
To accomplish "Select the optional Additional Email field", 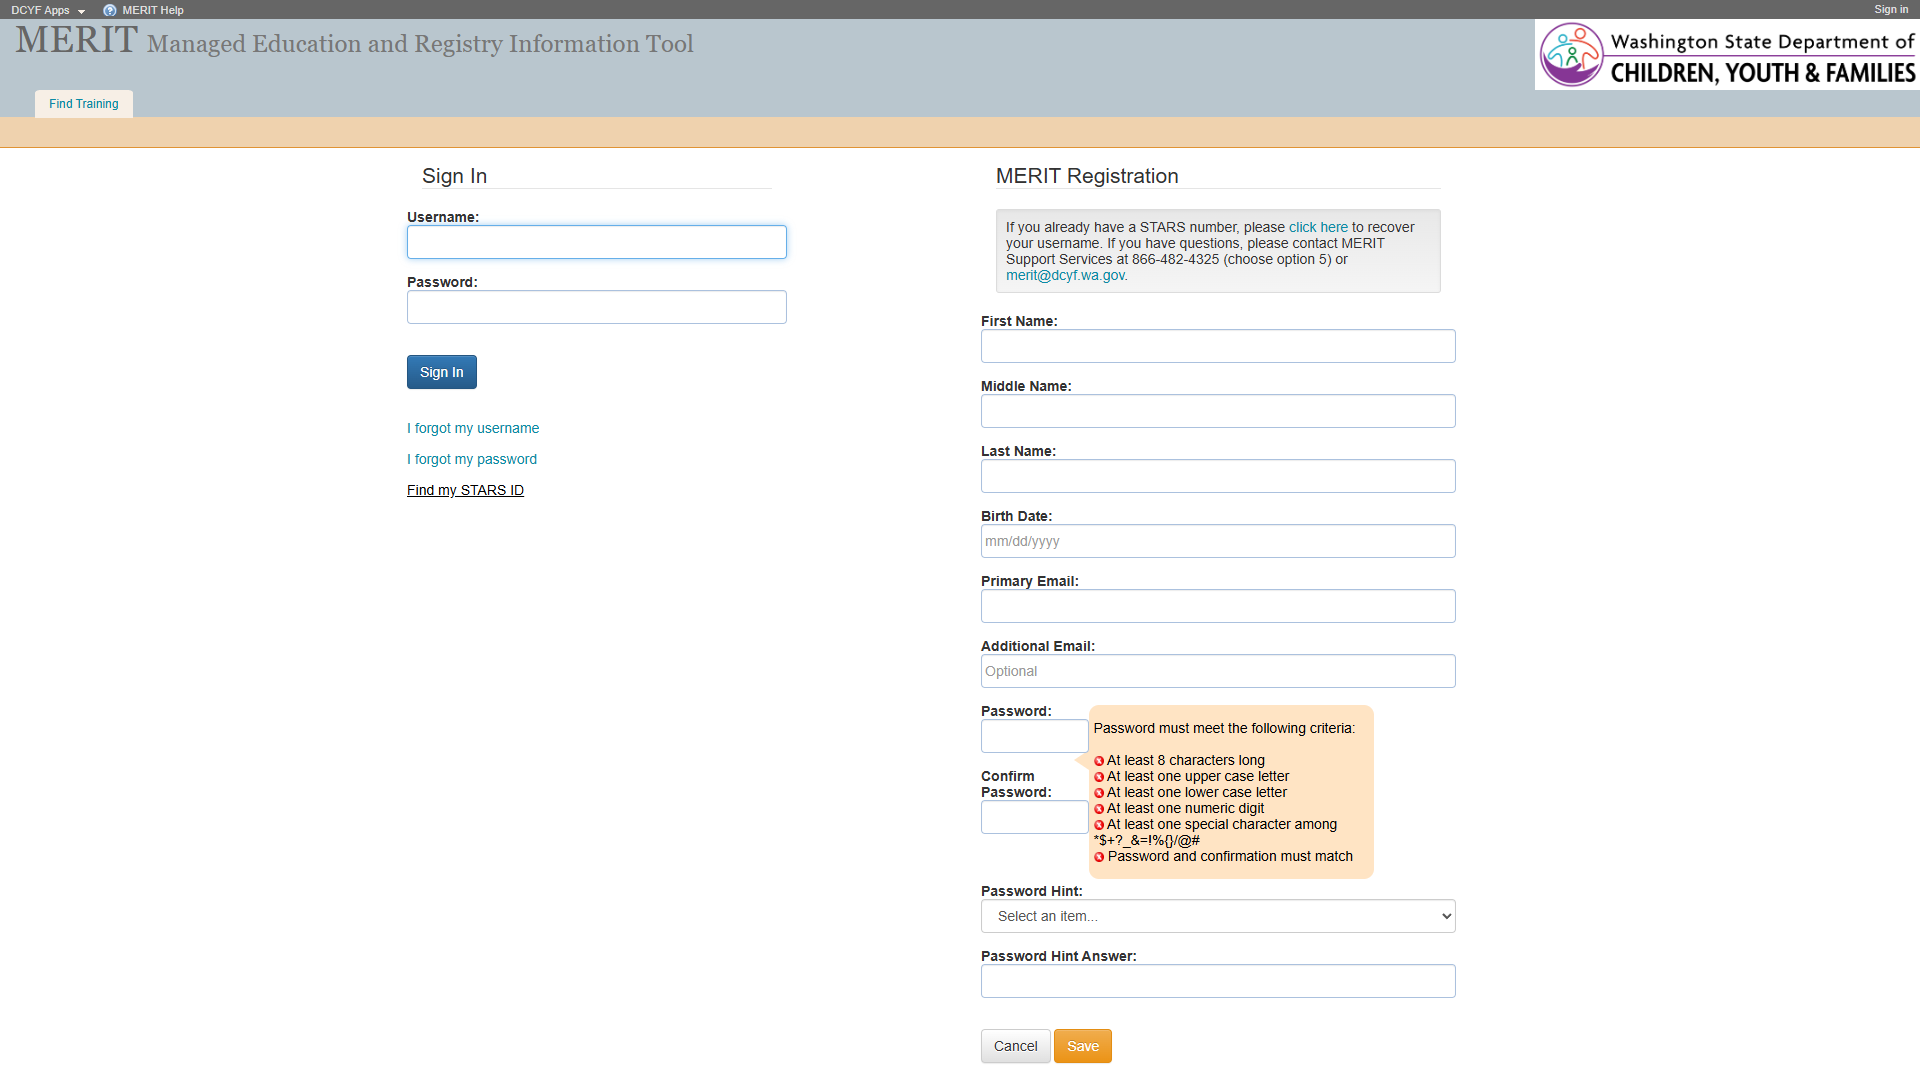I will click(x=1217, y=671).
